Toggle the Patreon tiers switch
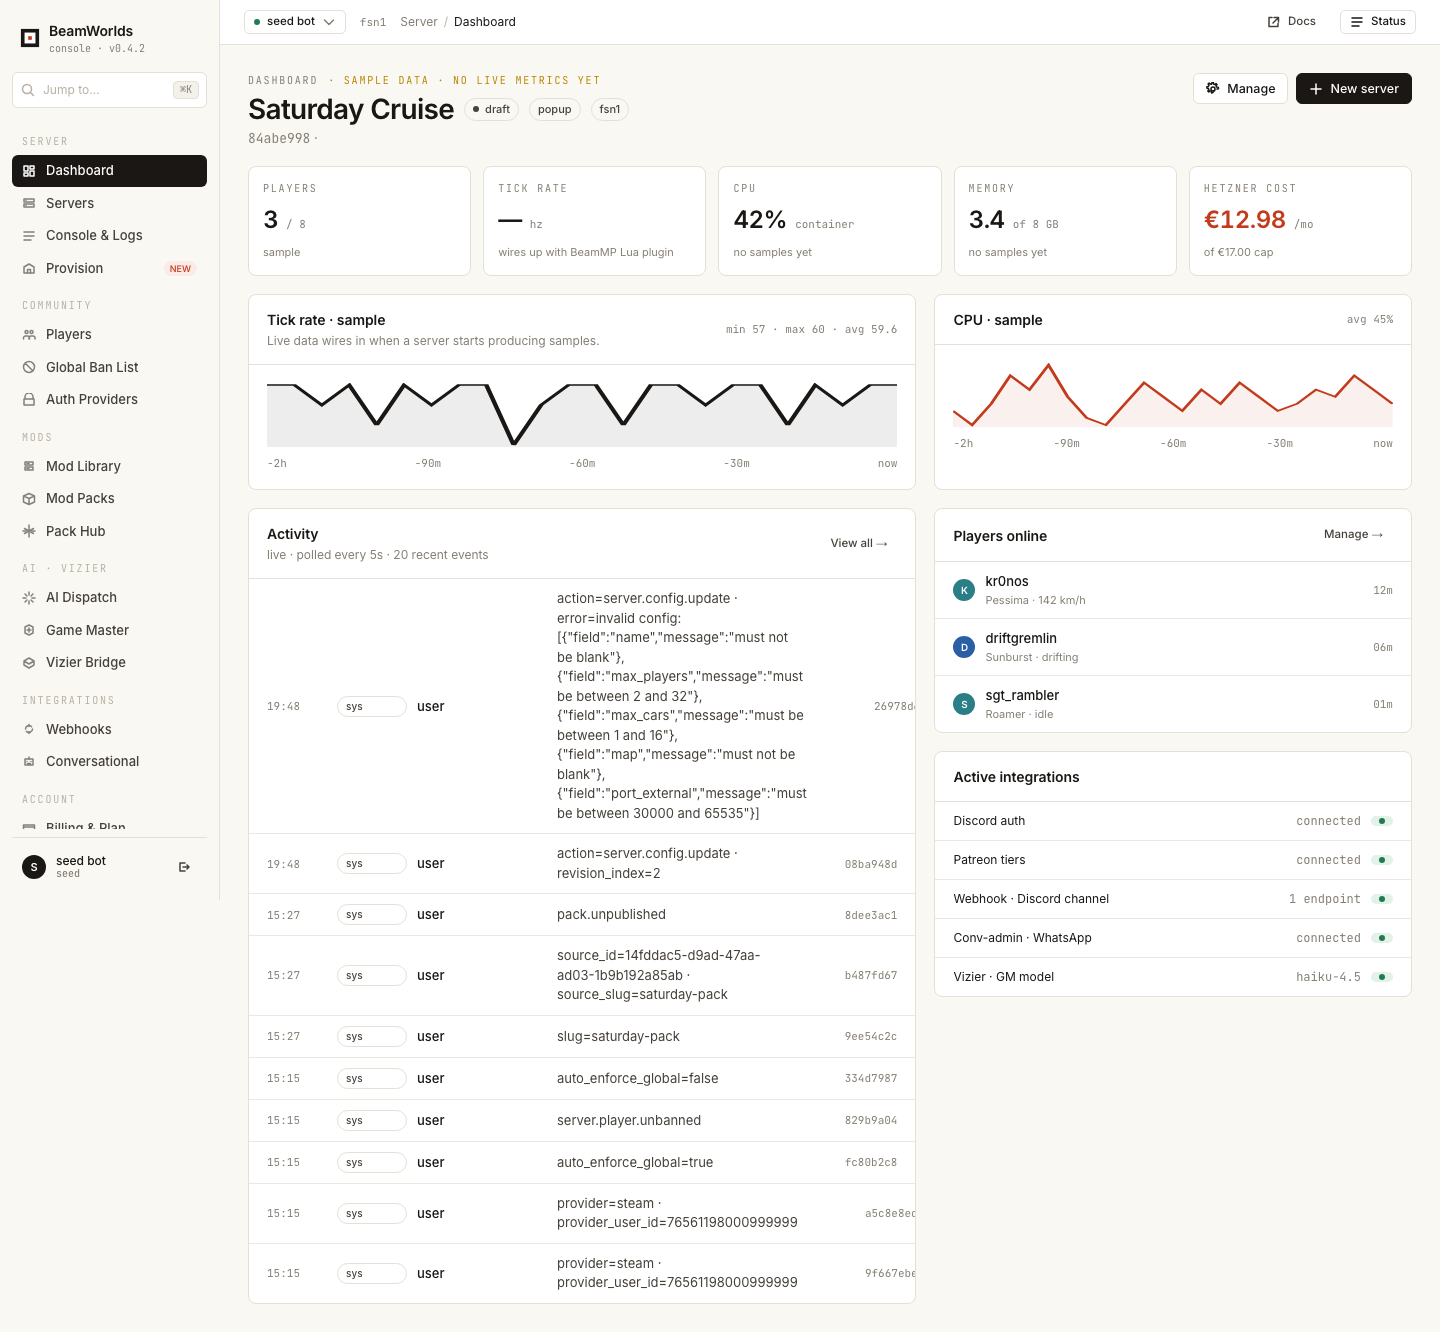Screen dimensions: 1440x1332 1382,860
